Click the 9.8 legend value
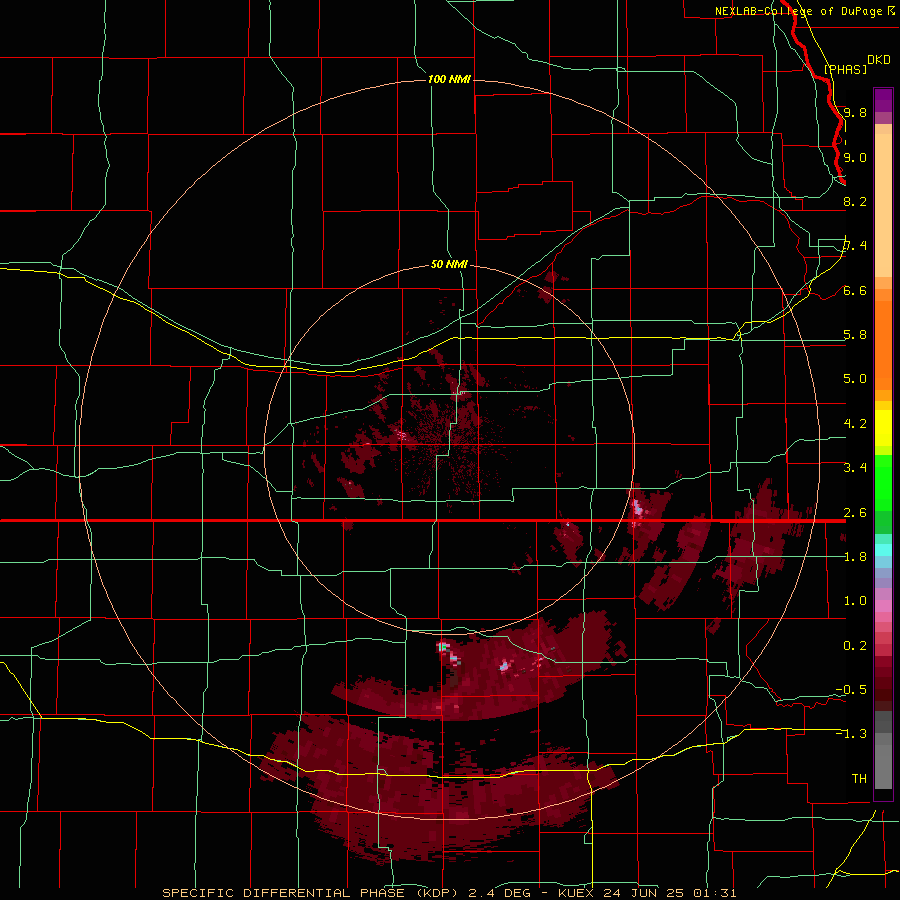Viewport: 900px width, 900px height. click(855, 112)
